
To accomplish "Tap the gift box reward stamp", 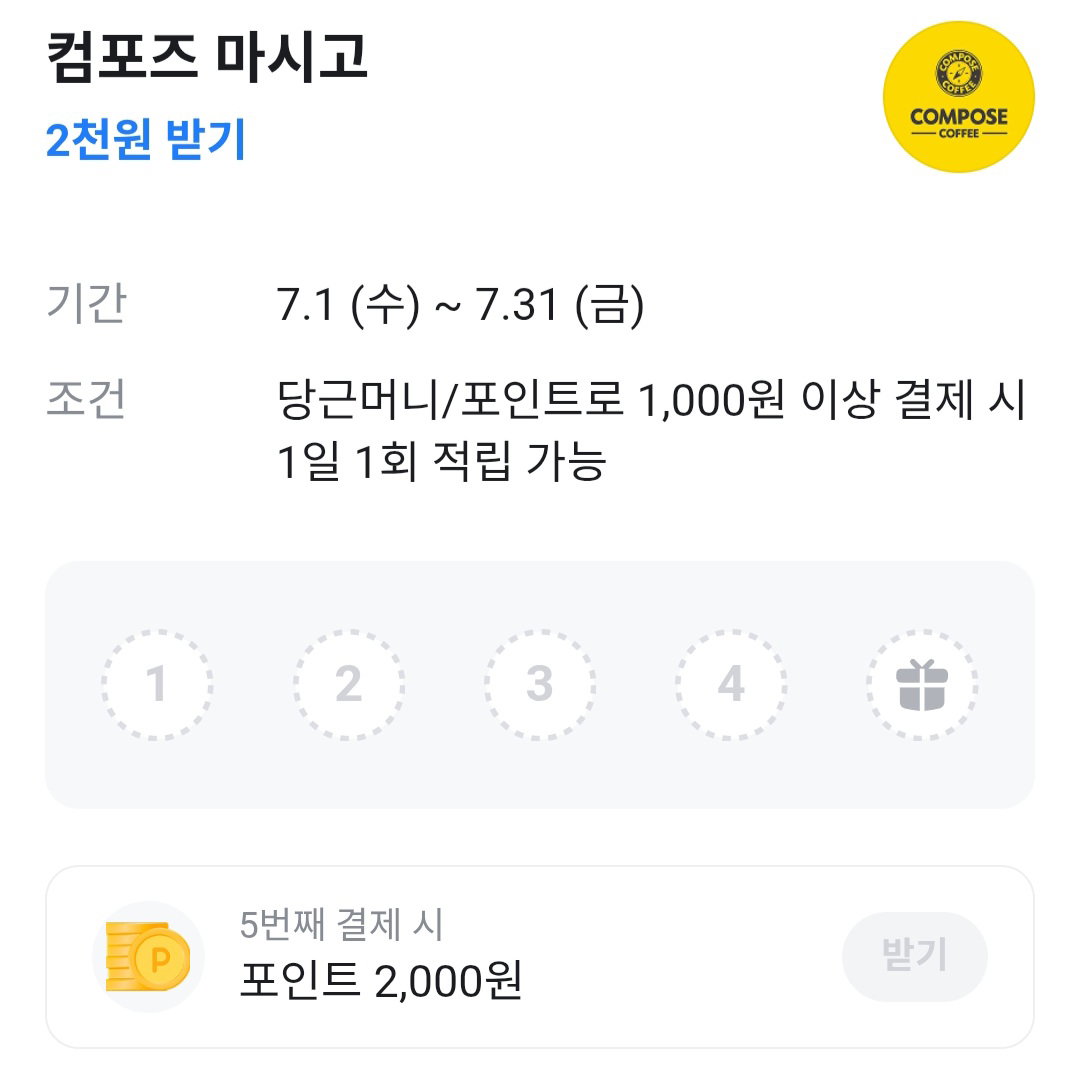I will coord(922,684).
